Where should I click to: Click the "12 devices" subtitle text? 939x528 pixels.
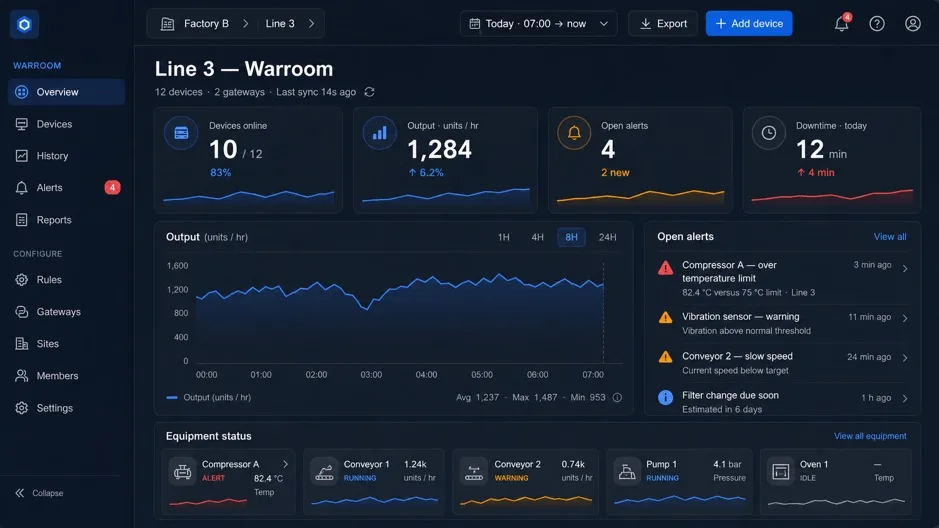[x=178, y=92]
